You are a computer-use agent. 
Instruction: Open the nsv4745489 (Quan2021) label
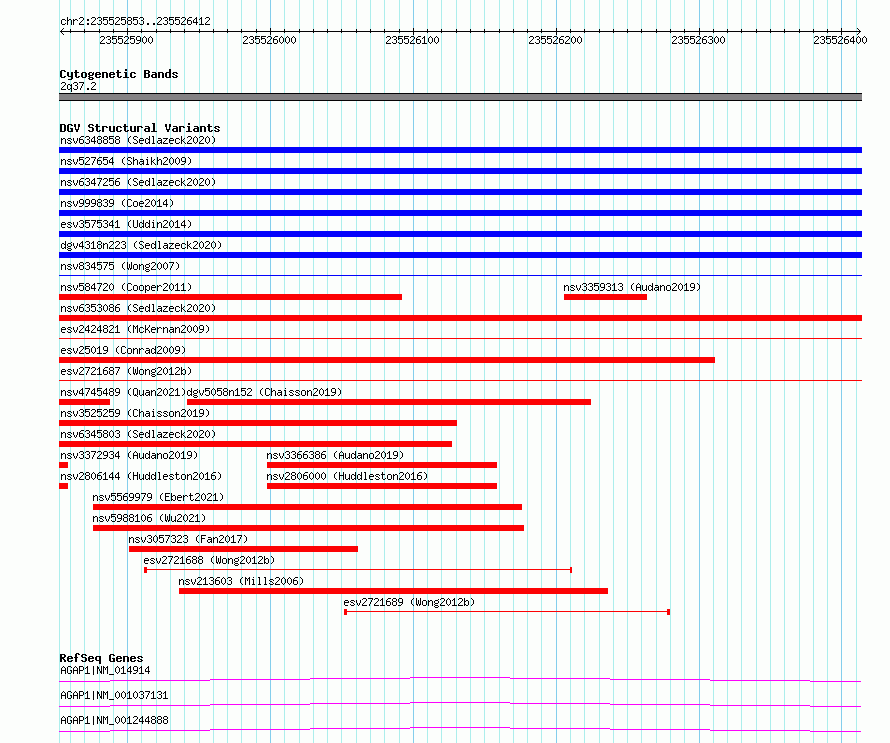[123, 392]
